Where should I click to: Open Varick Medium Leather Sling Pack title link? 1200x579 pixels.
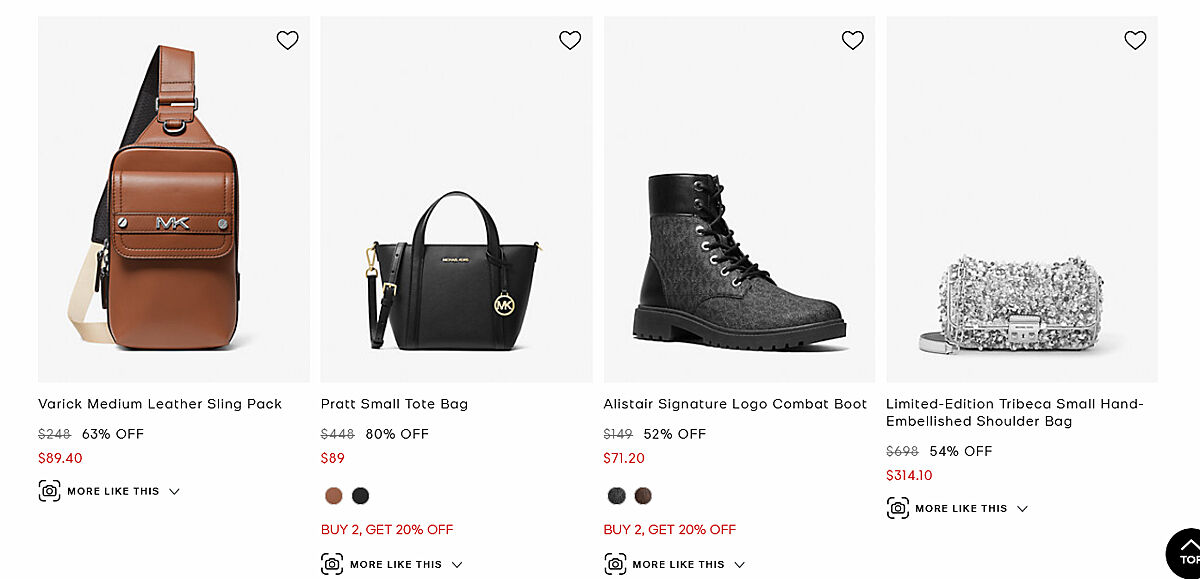160,404
